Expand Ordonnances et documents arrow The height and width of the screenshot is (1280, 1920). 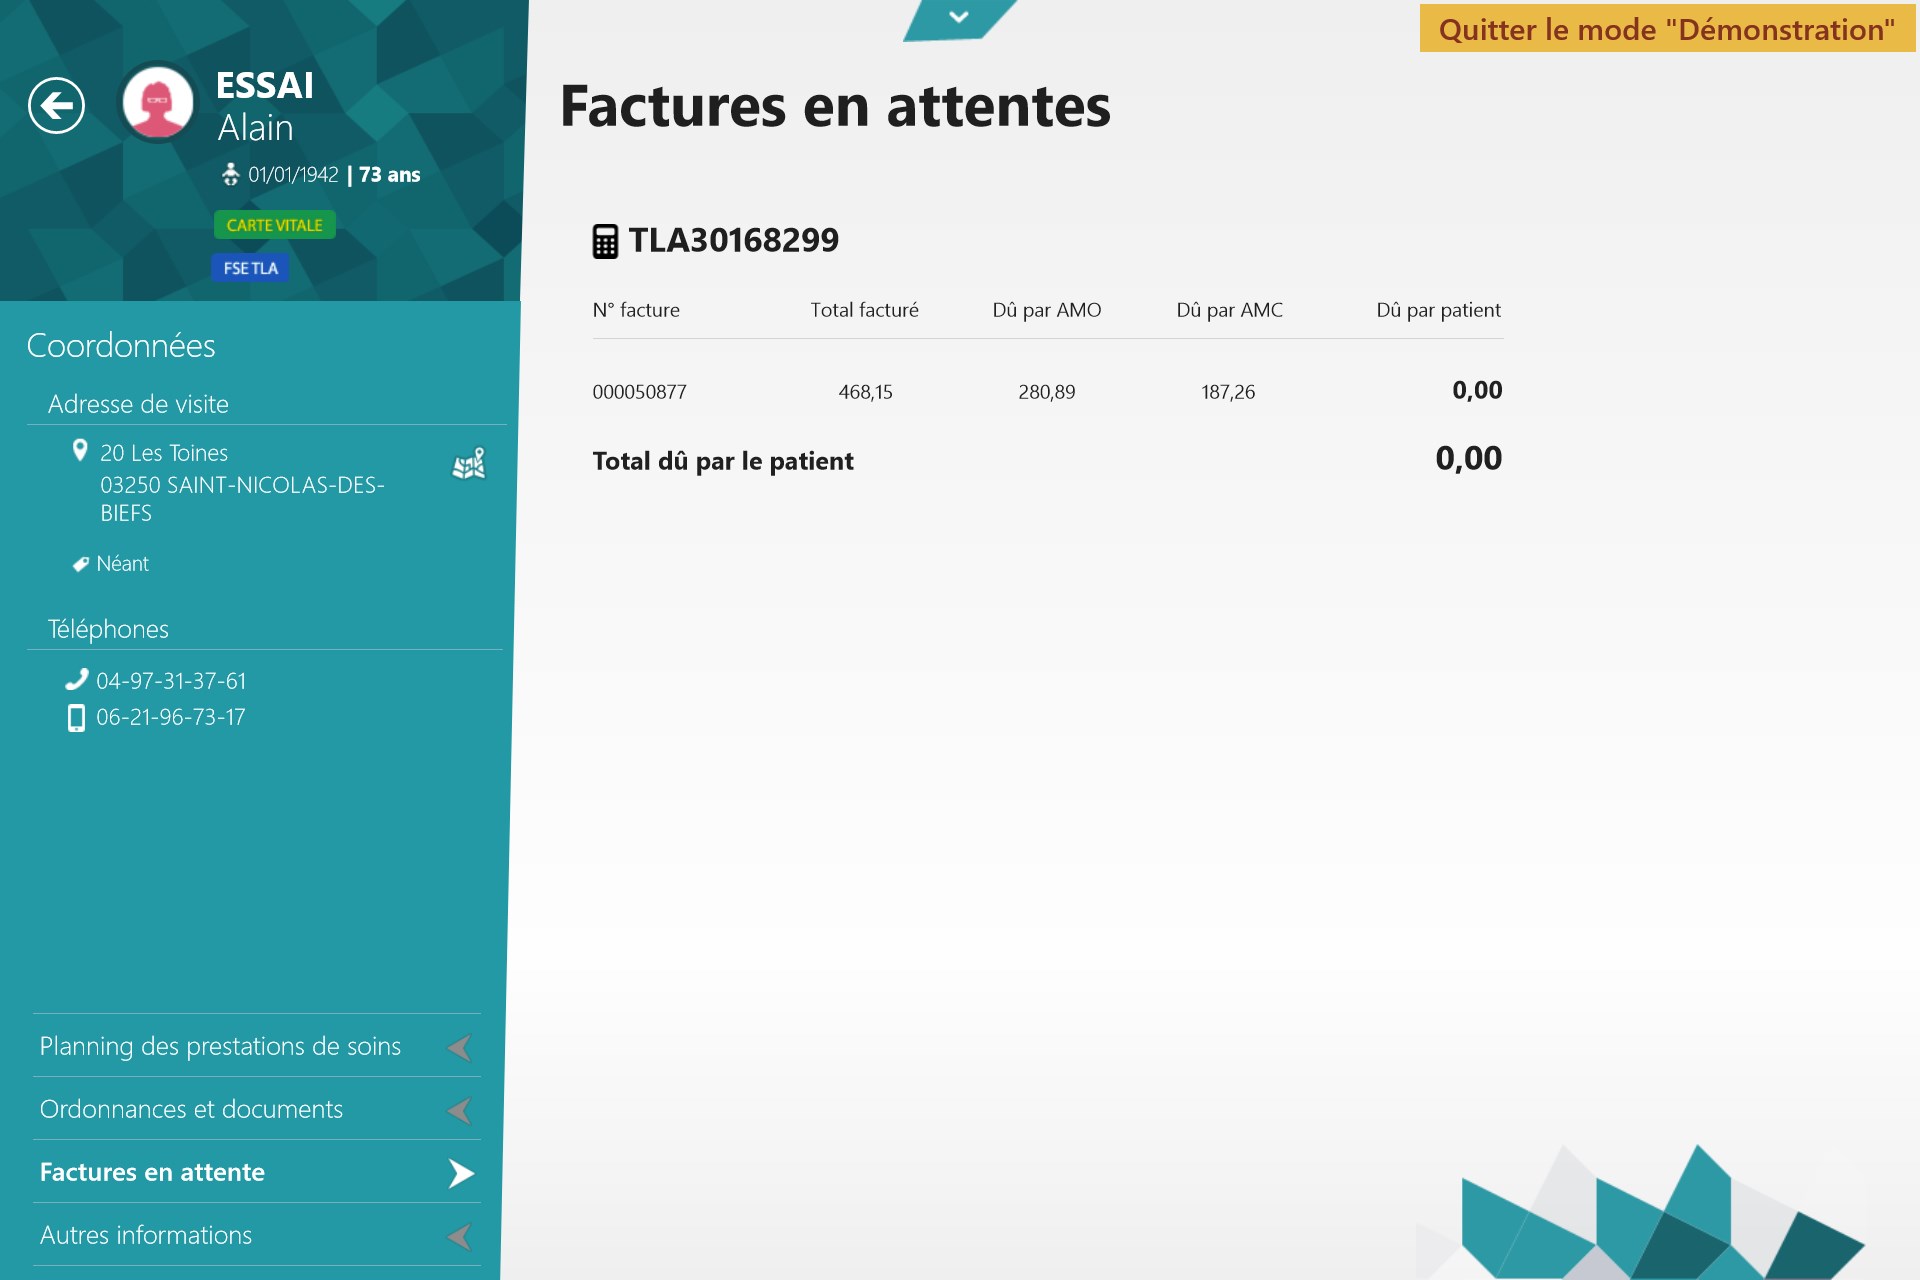[460, 1110]
